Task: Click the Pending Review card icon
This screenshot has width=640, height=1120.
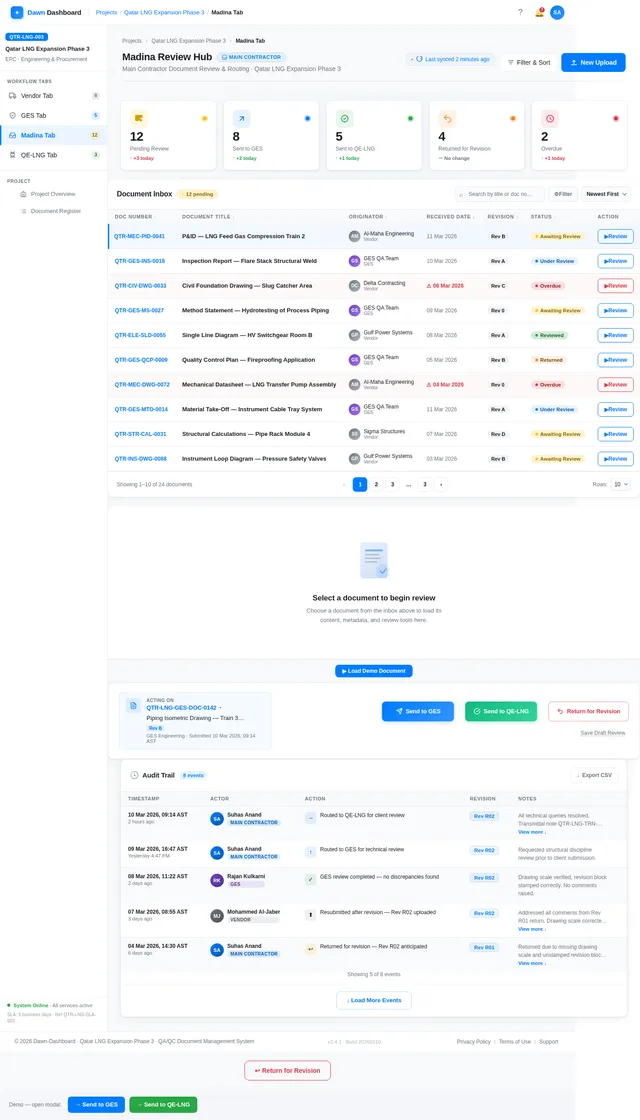Action: click(x=139, y=118)
